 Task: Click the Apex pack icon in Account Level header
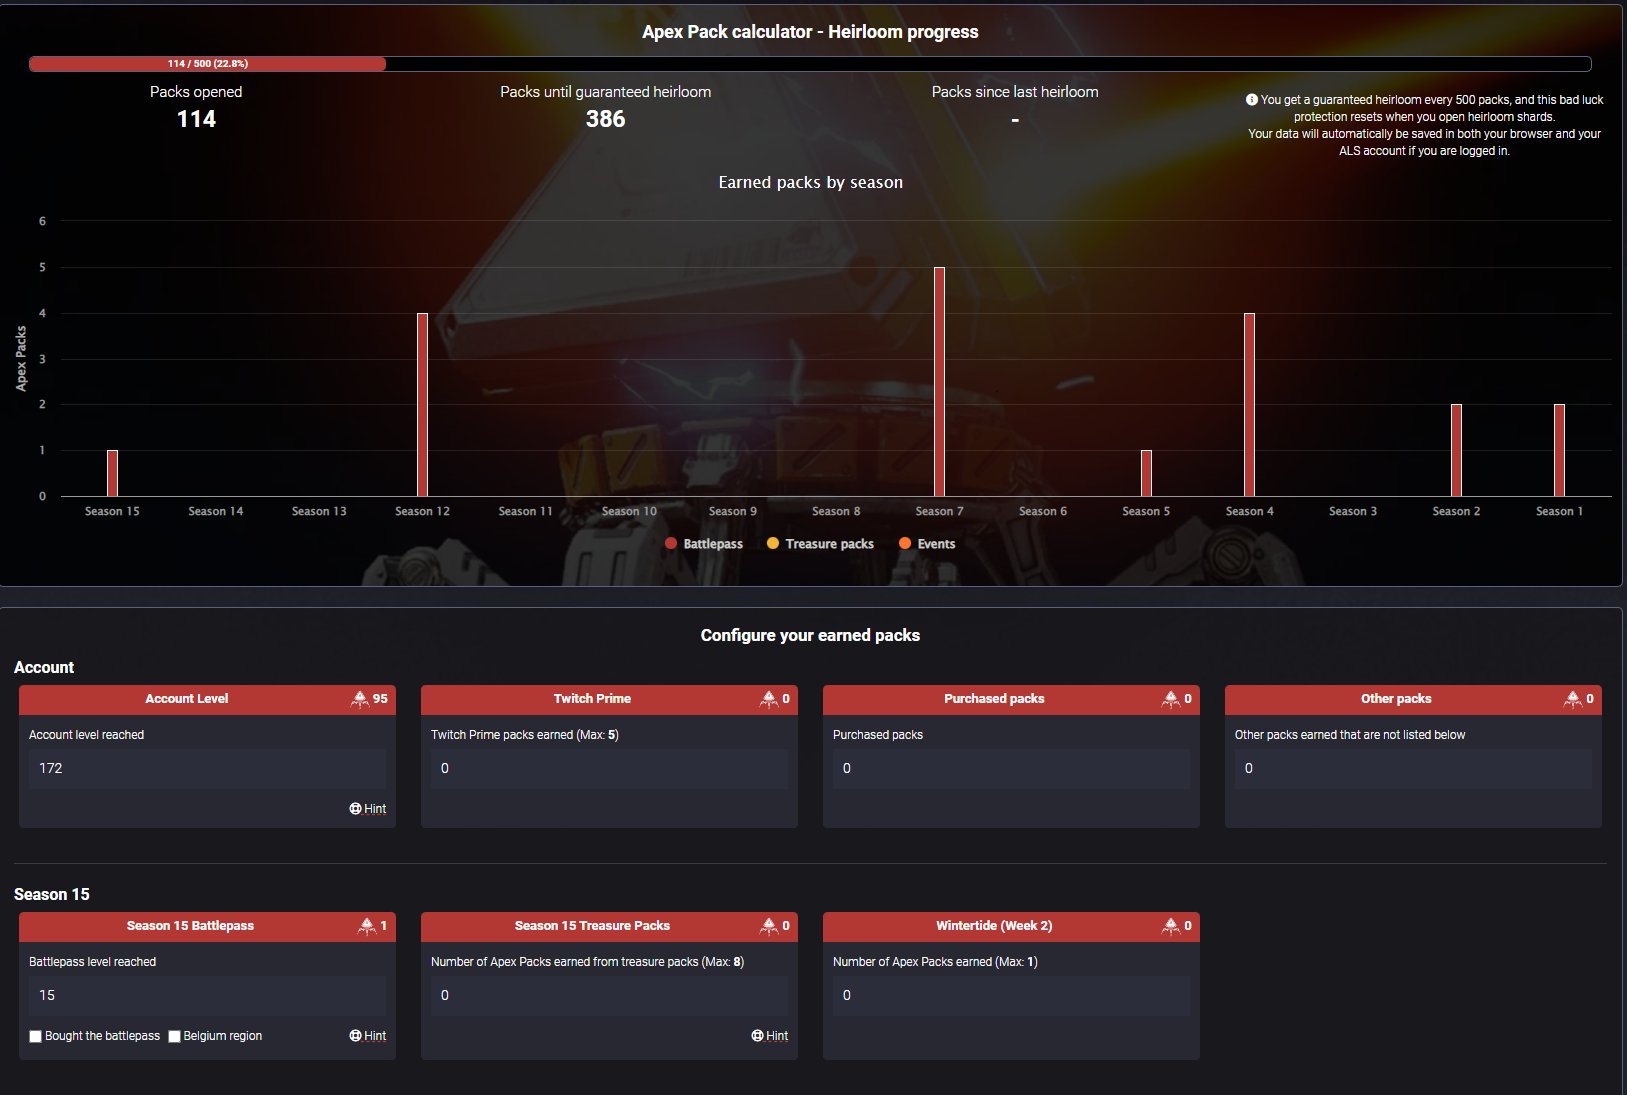point(360,699)
